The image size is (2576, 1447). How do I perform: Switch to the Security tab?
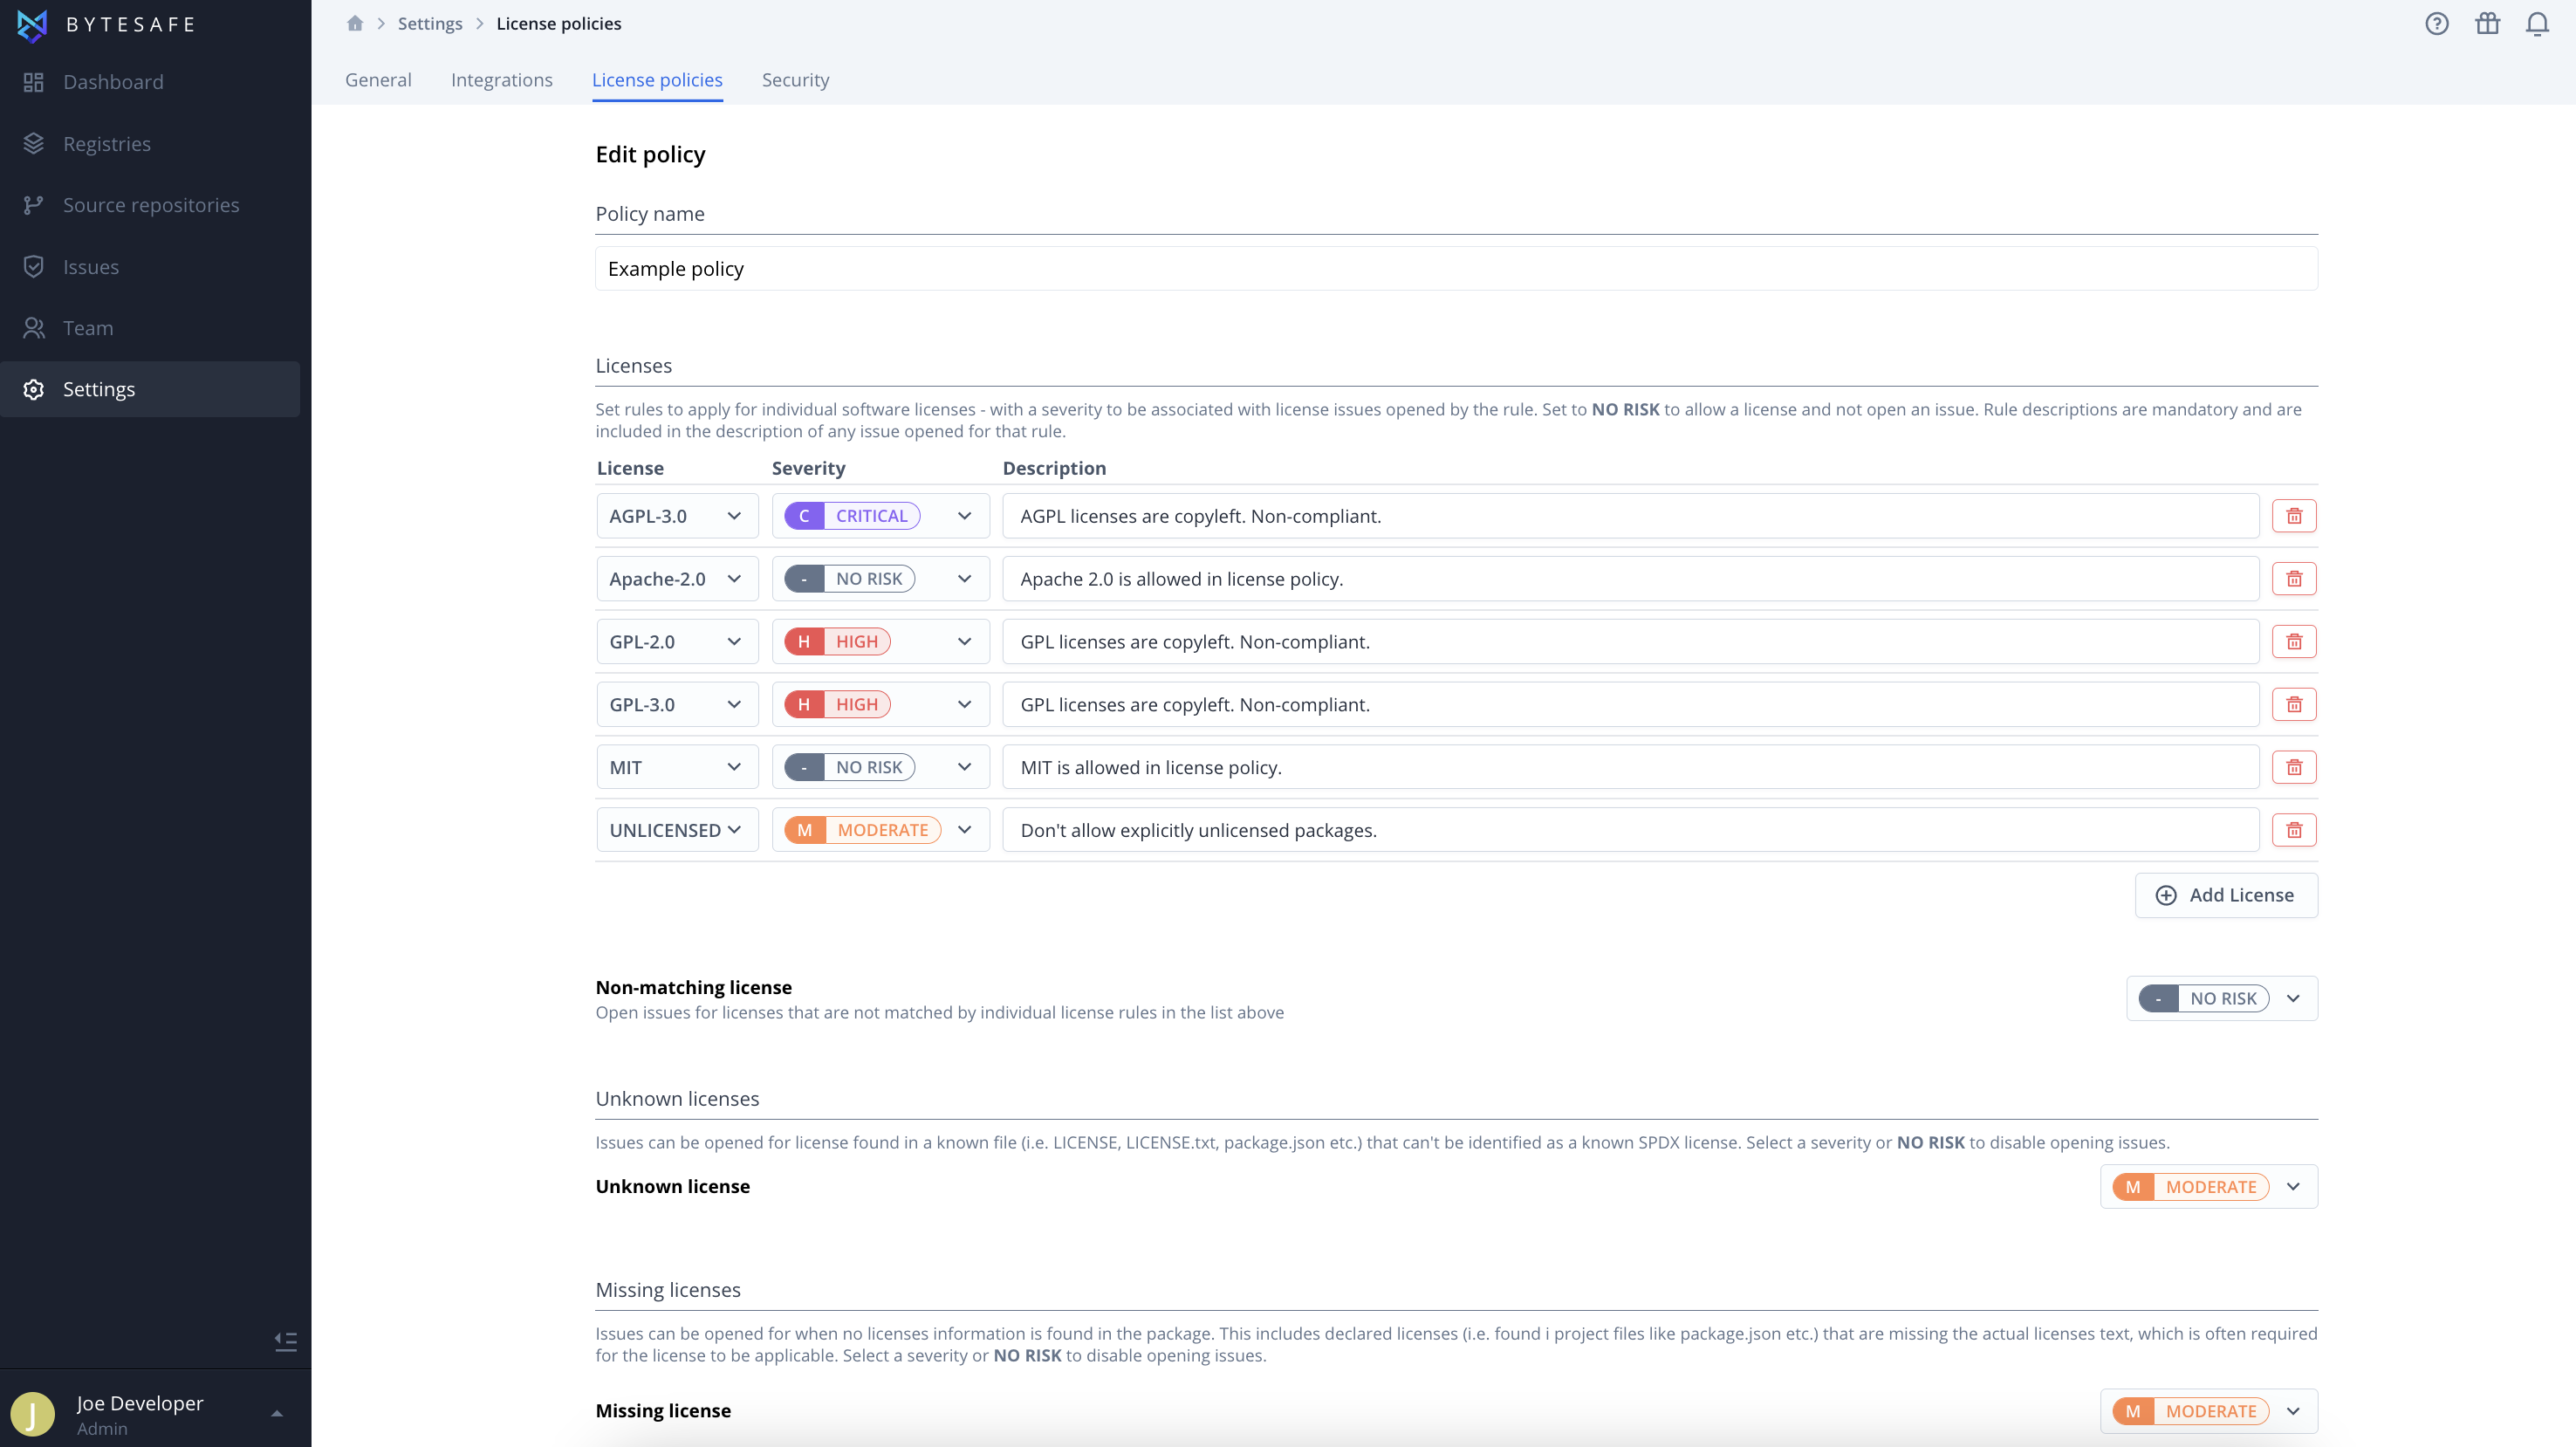coord(796,80)
